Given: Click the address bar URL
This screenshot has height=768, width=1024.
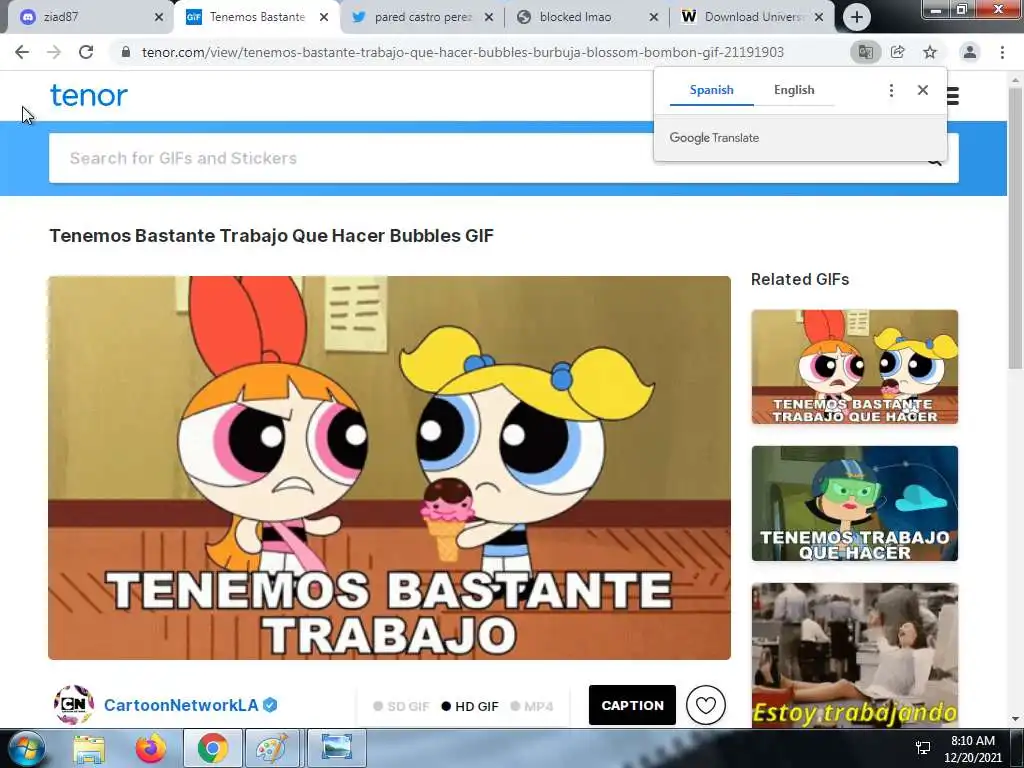Looking at the screenshot, I should pos(462,52).
